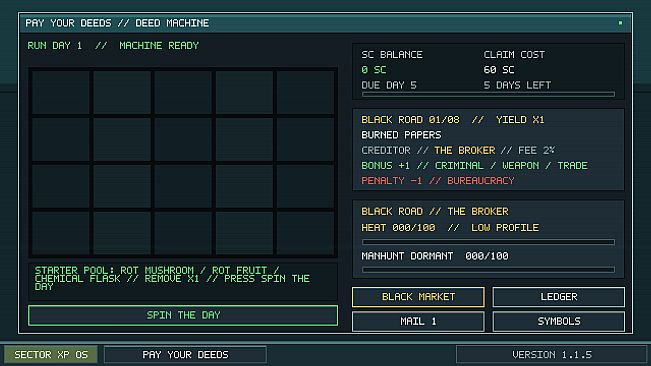This screenshot has width=651, height=366.
Task: Click the days-left progress bar
Action: [x=488, y=95]
